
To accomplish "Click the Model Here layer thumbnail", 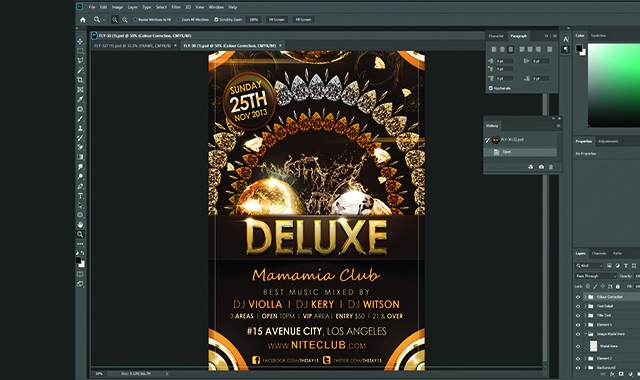I will 593,346.
